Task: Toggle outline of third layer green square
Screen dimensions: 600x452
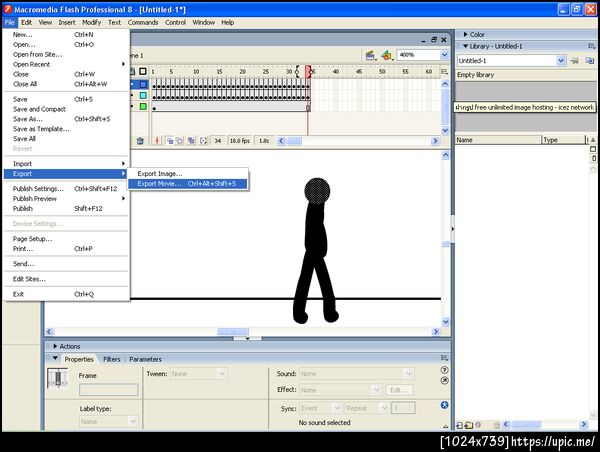Action: (x=143, y=106)
